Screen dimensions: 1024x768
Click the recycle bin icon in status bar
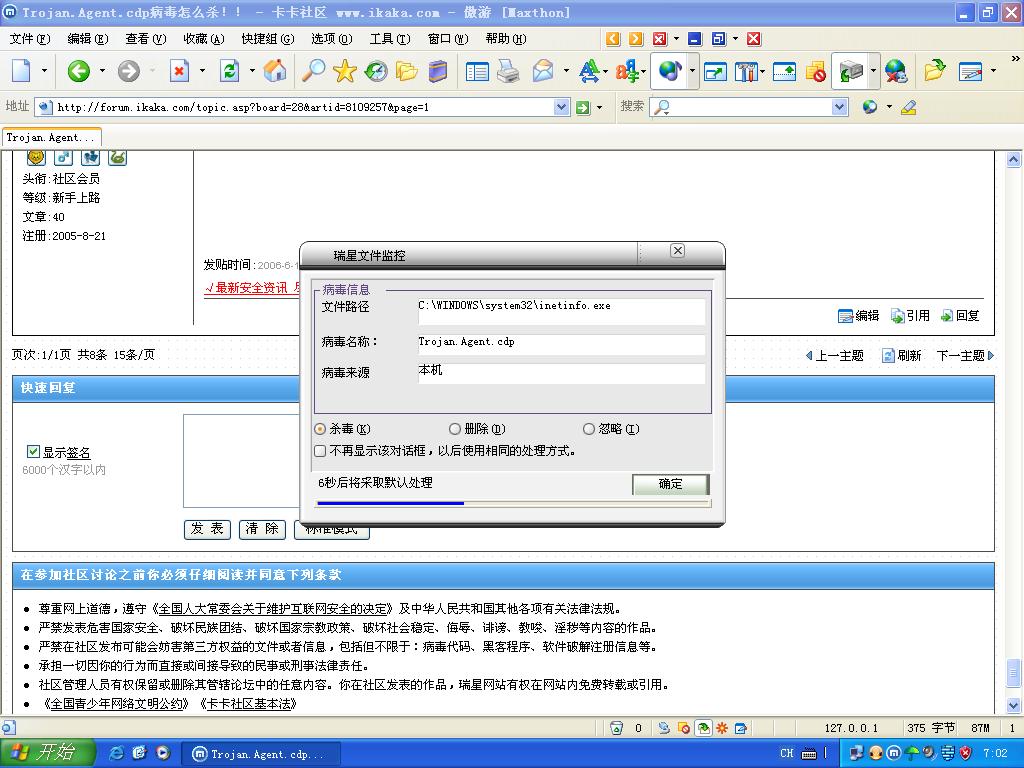pos(616,728)
